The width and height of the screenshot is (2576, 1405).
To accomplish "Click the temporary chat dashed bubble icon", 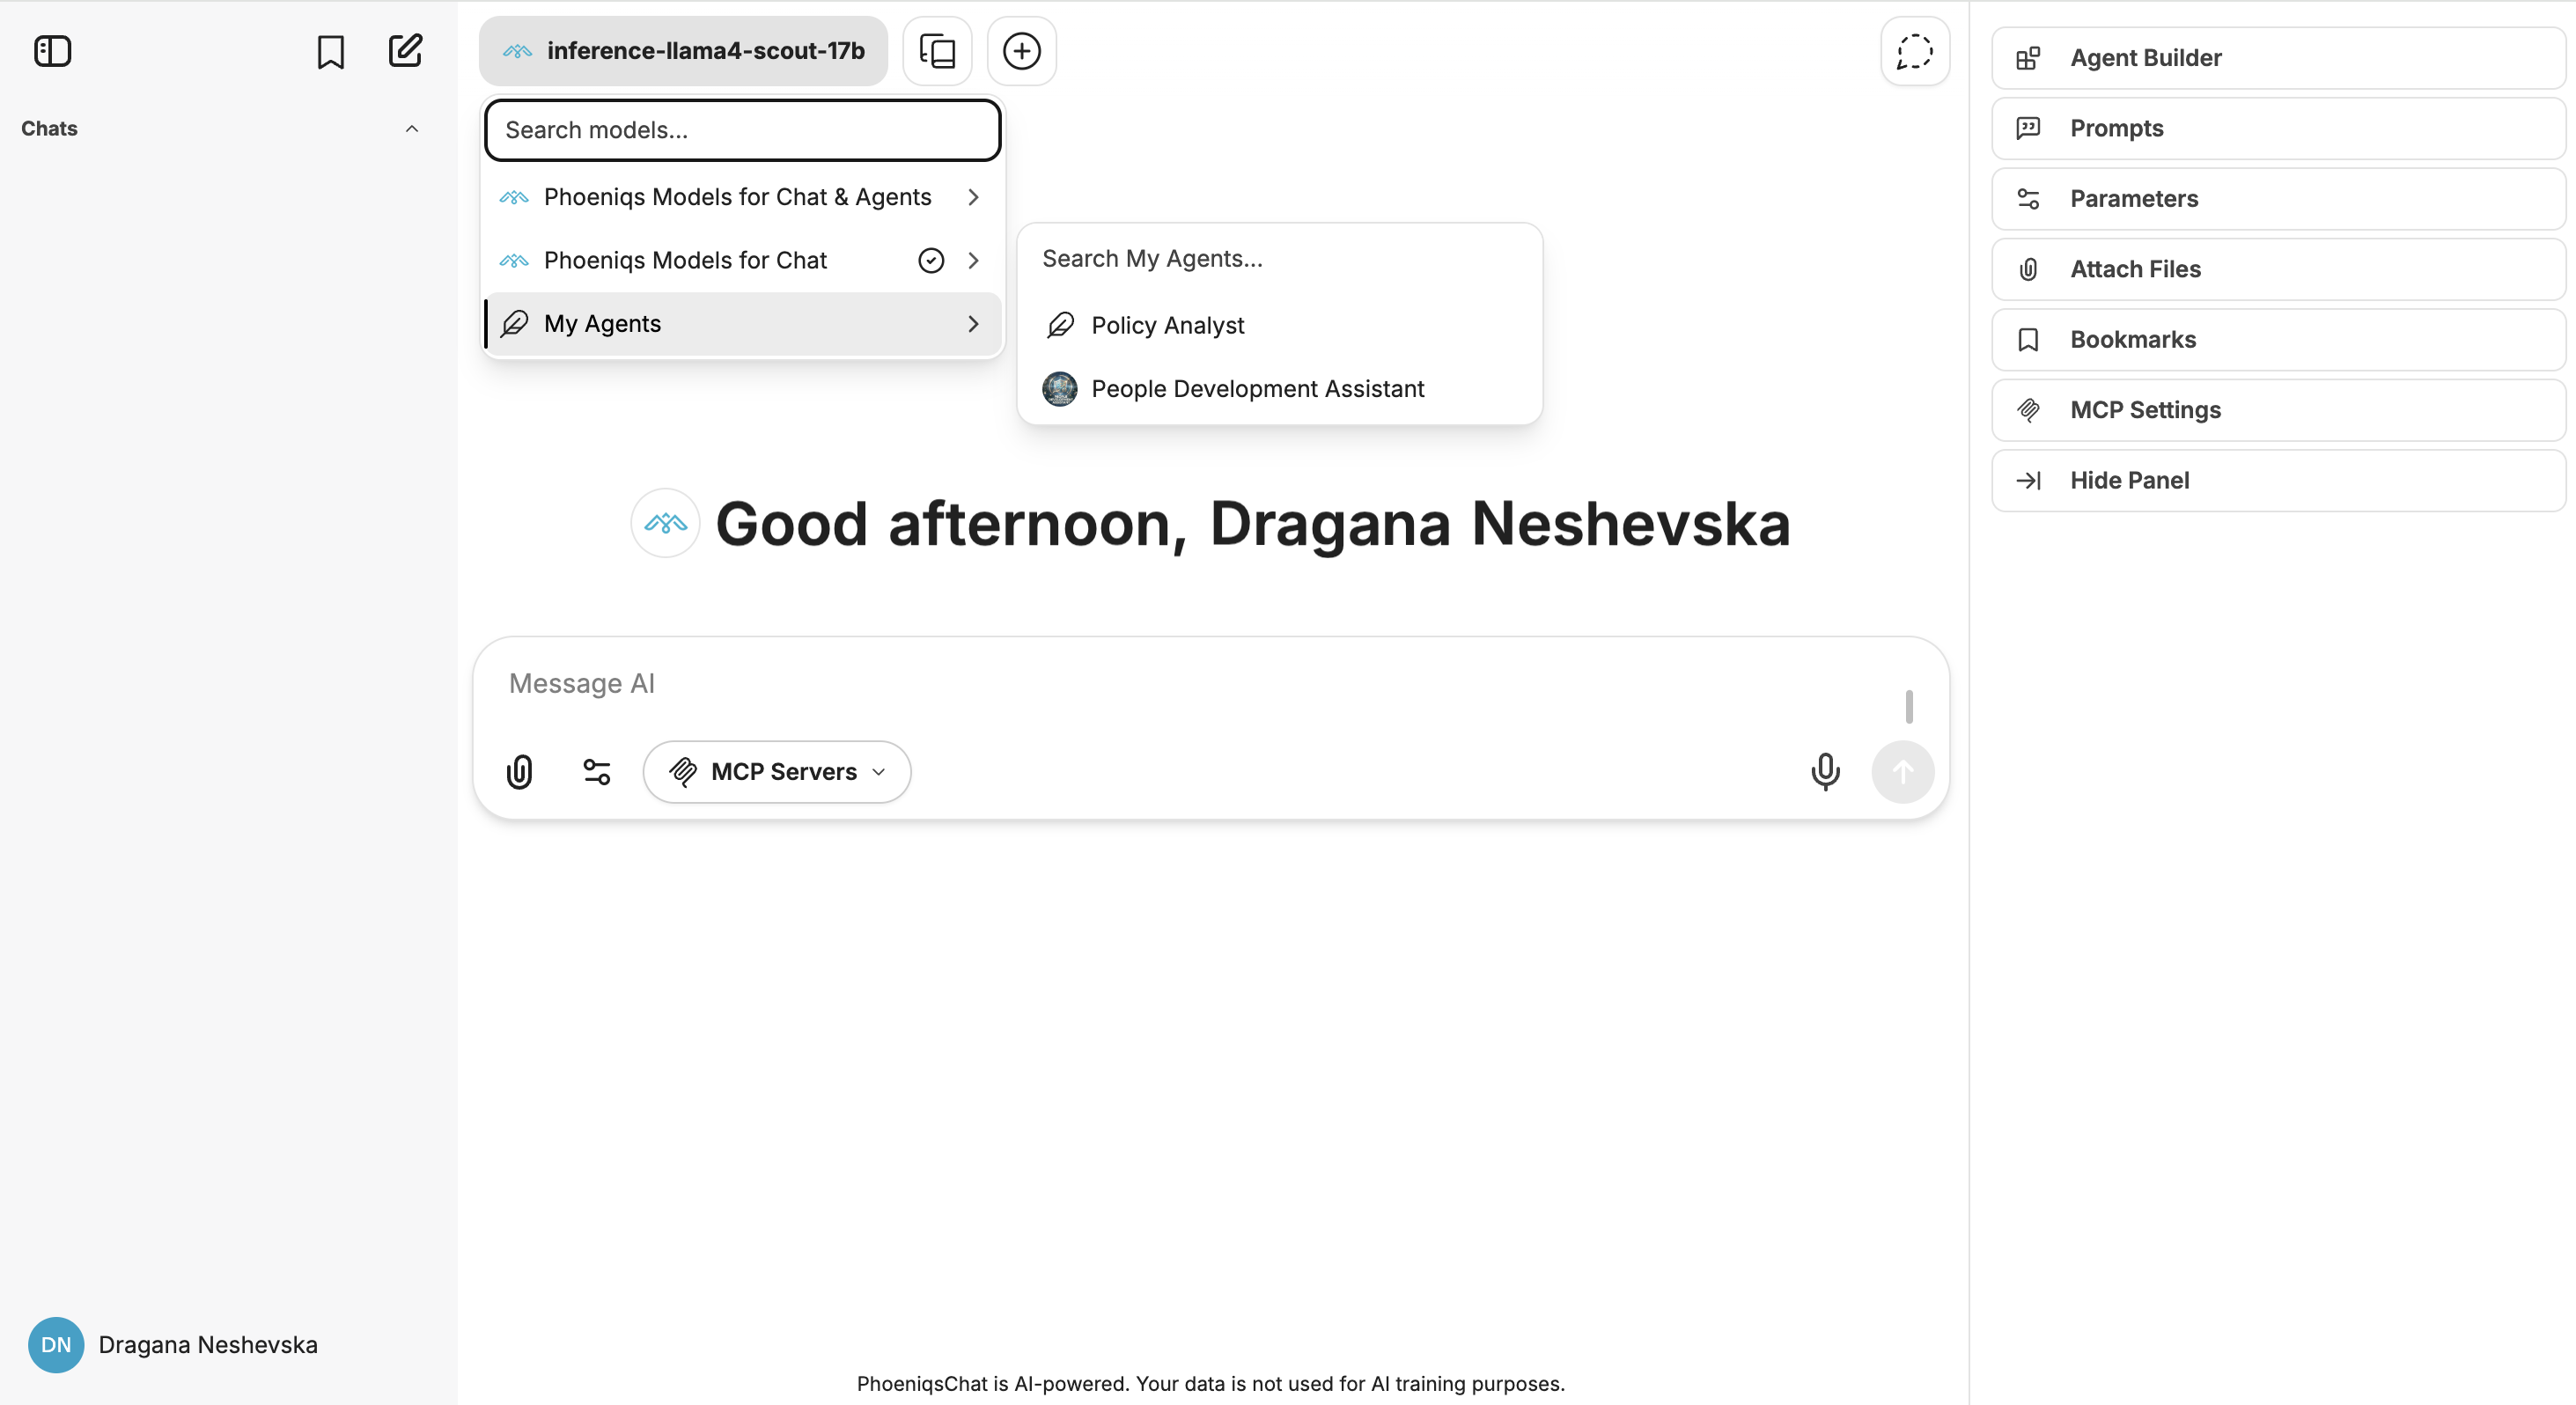I will pos(1914,51).
